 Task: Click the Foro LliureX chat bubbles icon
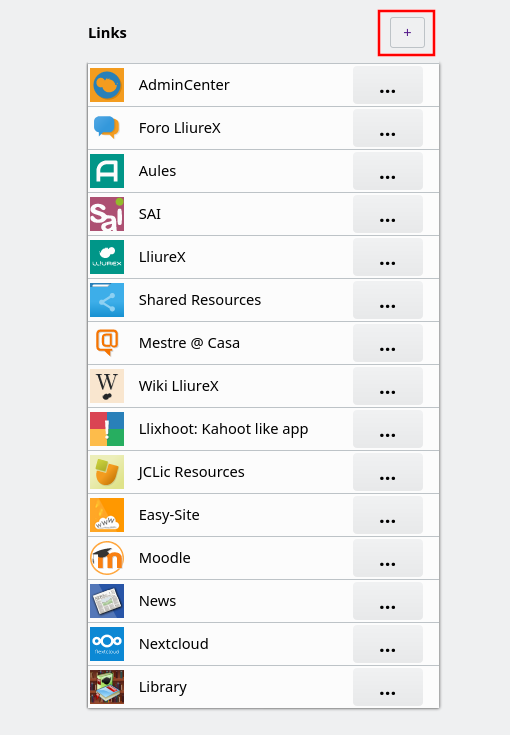pos(107,128)
